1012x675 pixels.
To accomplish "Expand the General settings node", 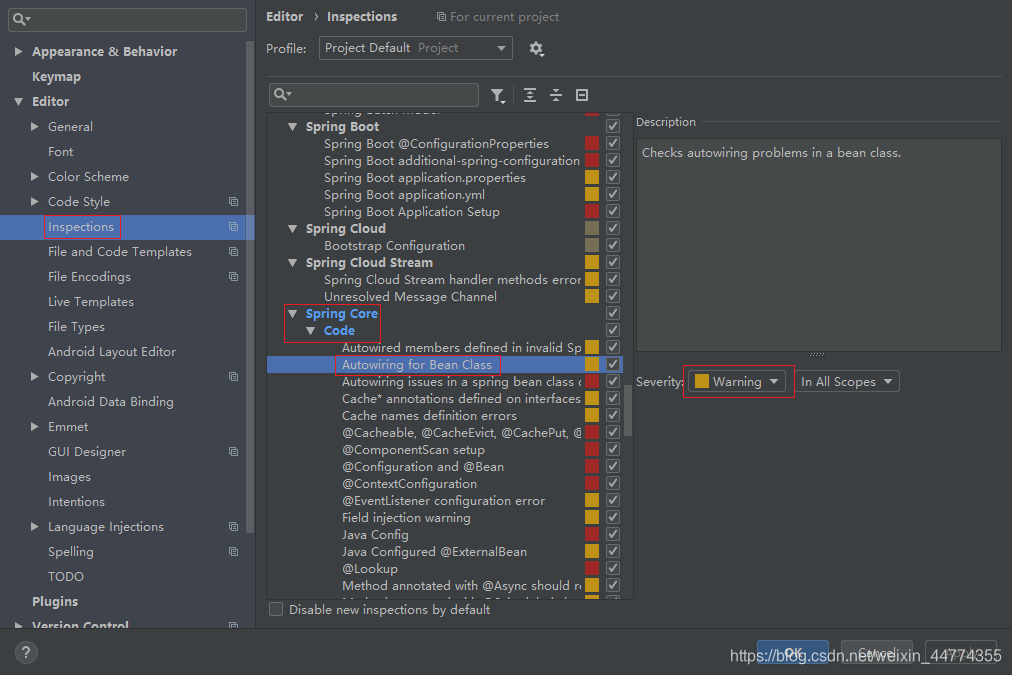I will (x=35, y=127).
